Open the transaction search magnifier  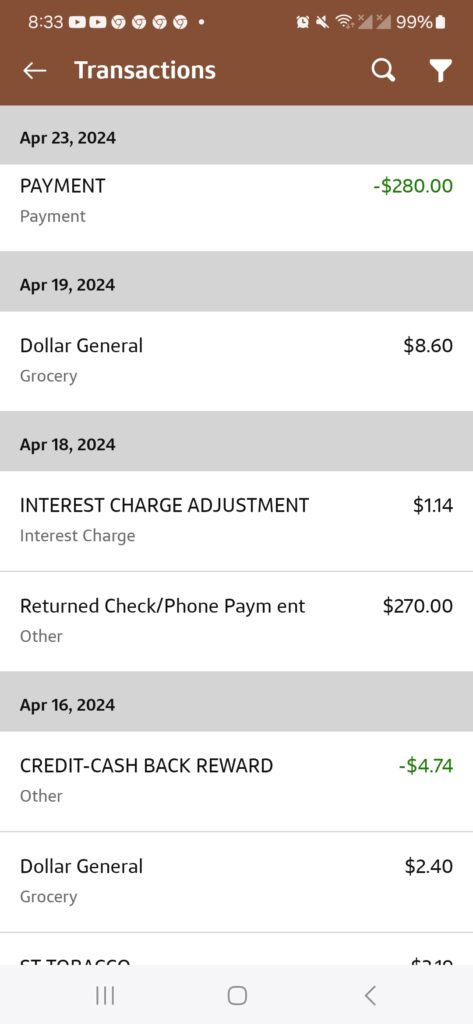[383, 70]
